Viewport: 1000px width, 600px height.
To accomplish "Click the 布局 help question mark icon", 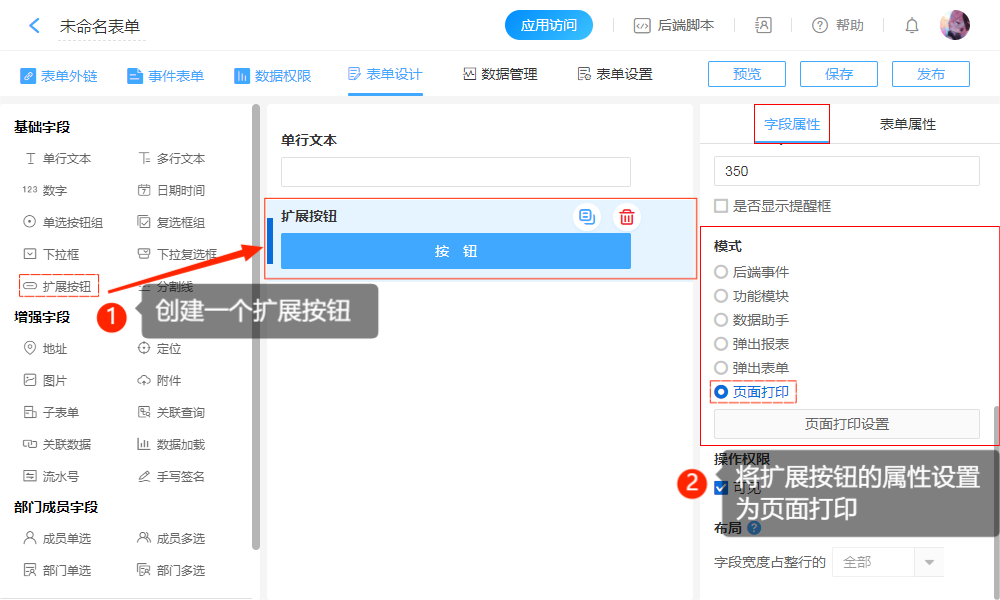I will coord(754,528).
